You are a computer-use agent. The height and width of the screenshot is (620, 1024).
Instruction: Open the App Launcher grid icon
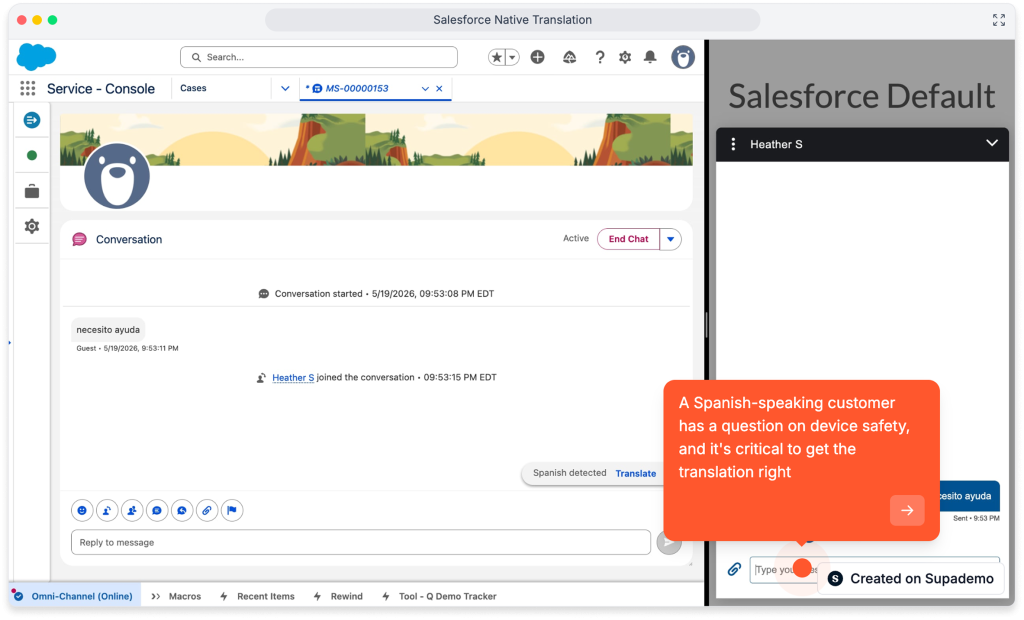pos(27,88)
